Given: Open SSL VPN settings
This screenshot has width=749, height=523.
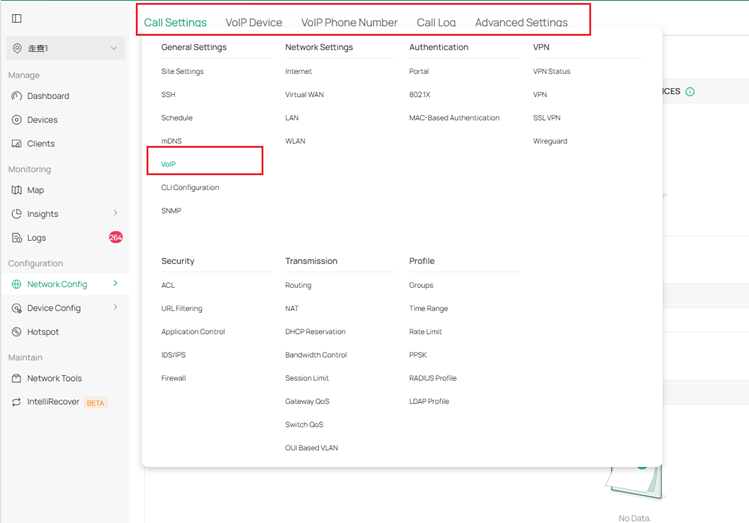Looking at the screenshot, I should tap(547, 118).
